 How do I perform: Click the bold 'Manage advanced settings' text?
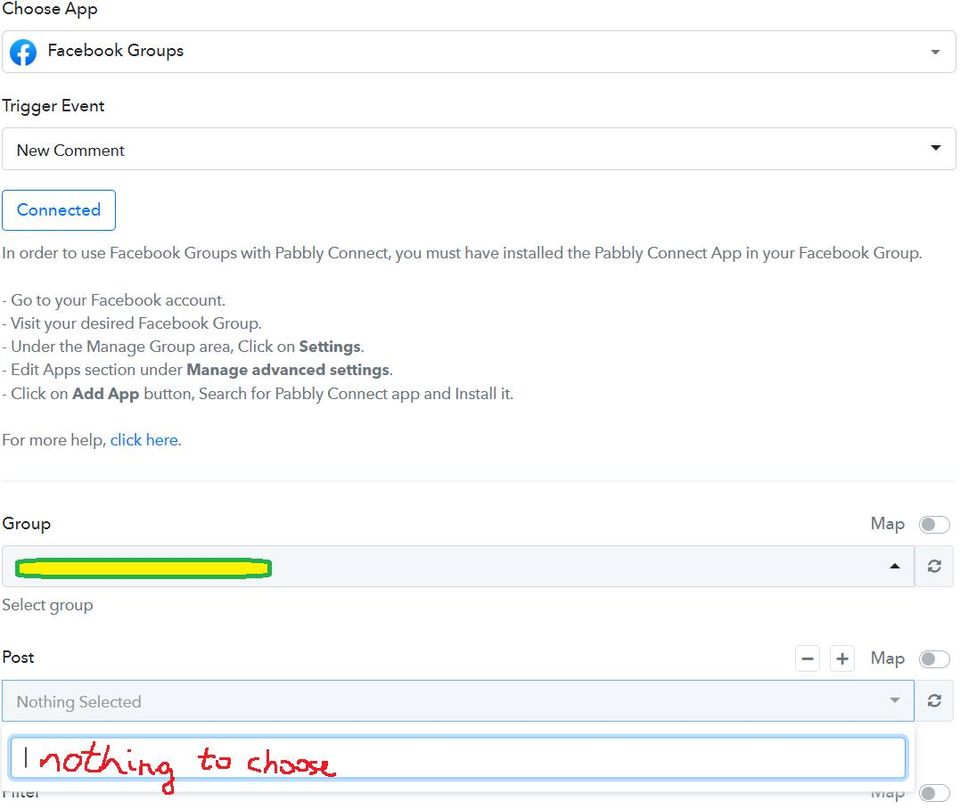tap(288, 370)
